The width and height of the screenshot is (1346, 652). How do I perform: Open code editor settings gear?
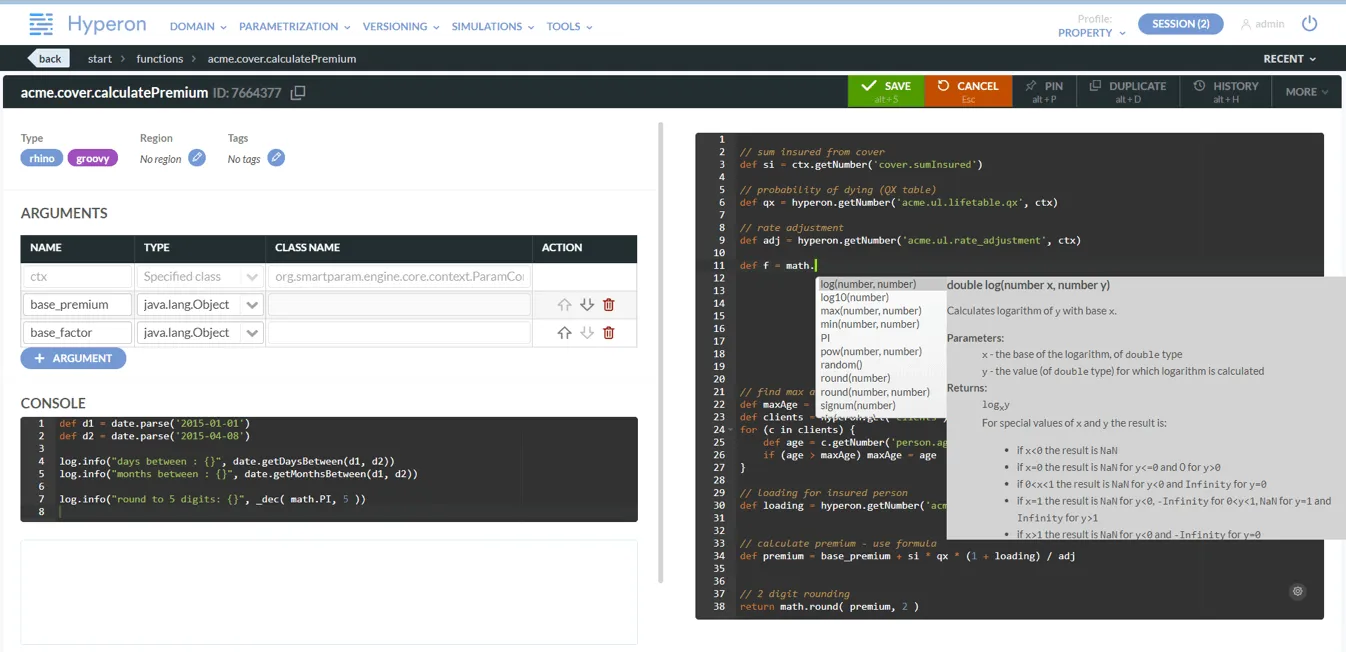click(1297, 591)
